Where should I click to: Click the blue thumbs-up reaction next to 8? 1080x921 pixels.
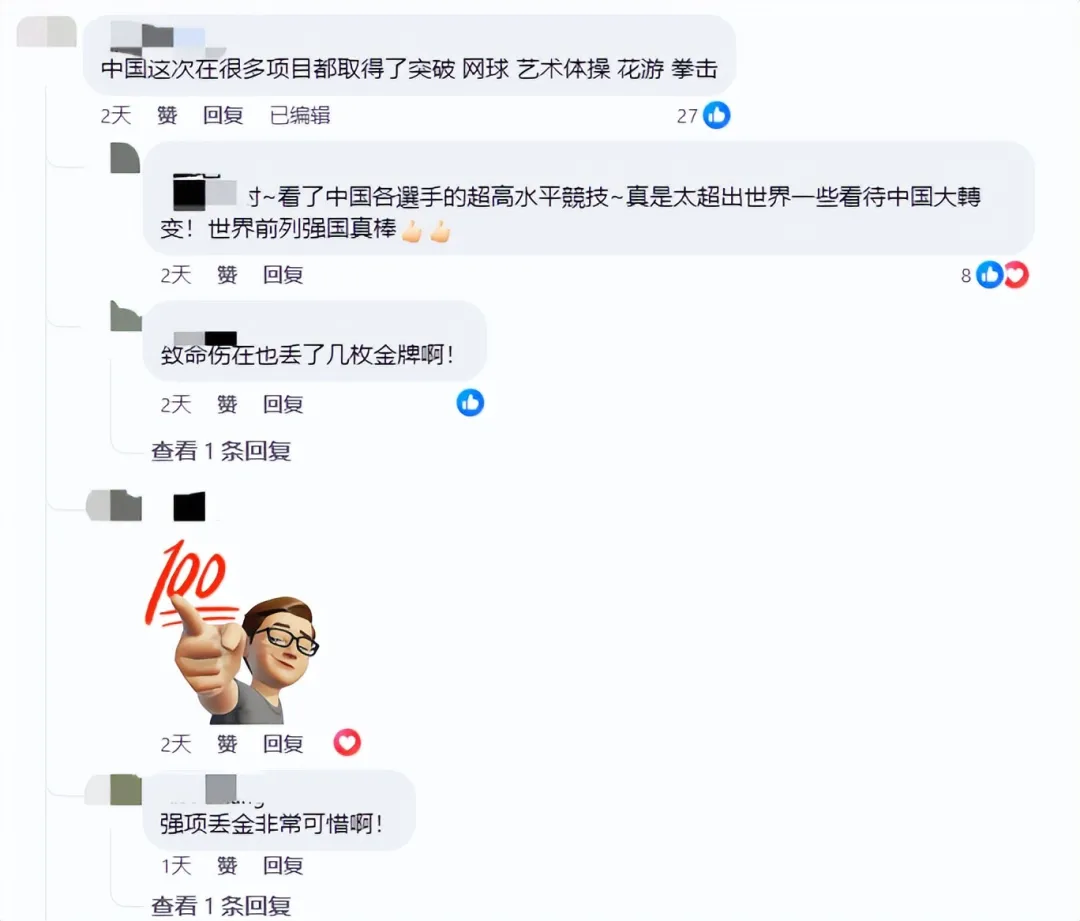coord(990,275)
